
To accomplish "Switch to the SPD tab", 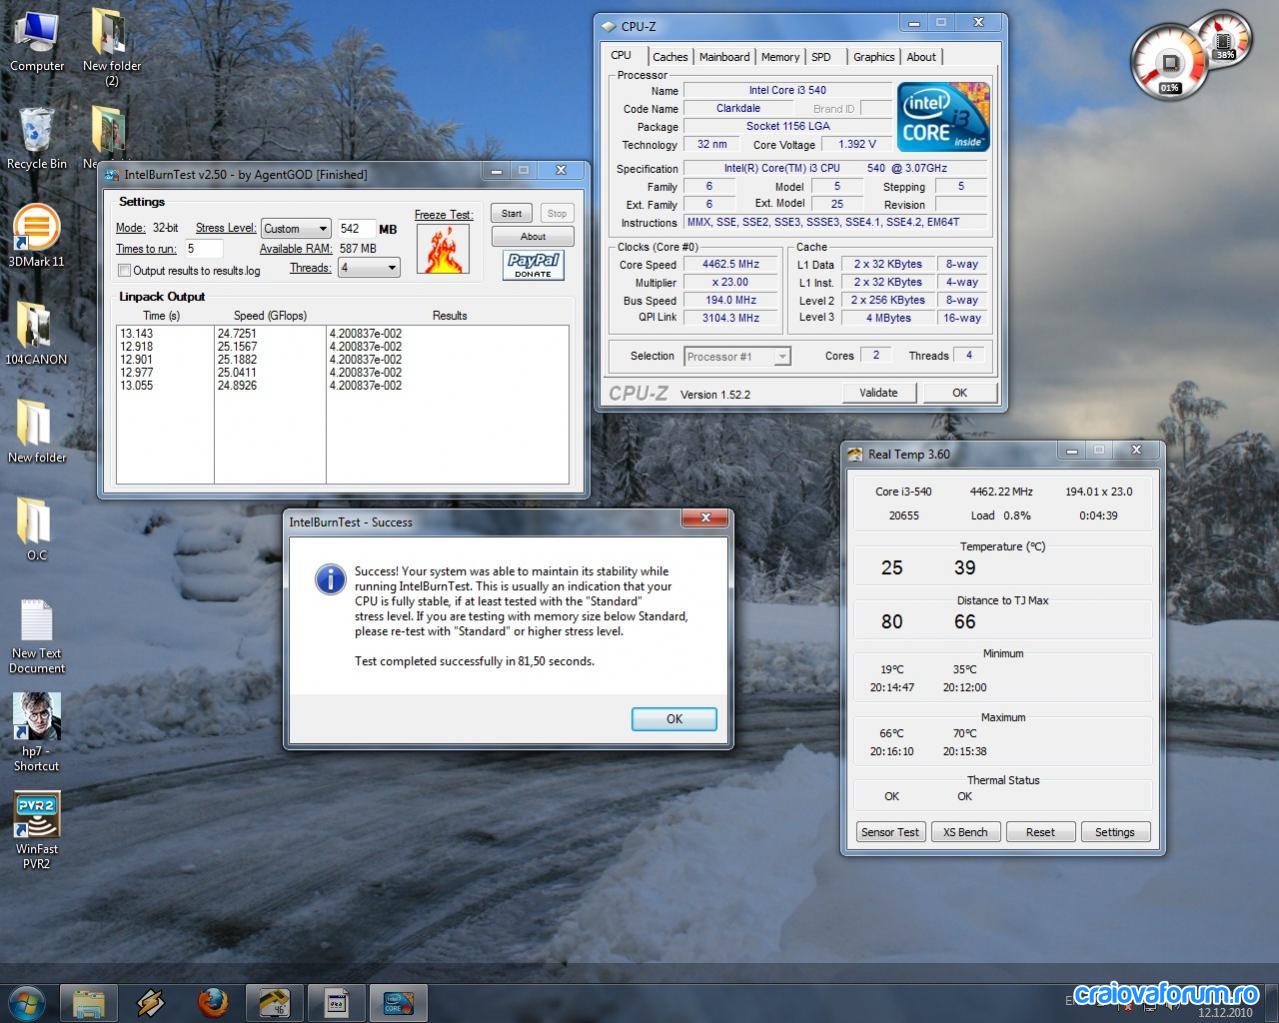I will click(x=821, y=57).
